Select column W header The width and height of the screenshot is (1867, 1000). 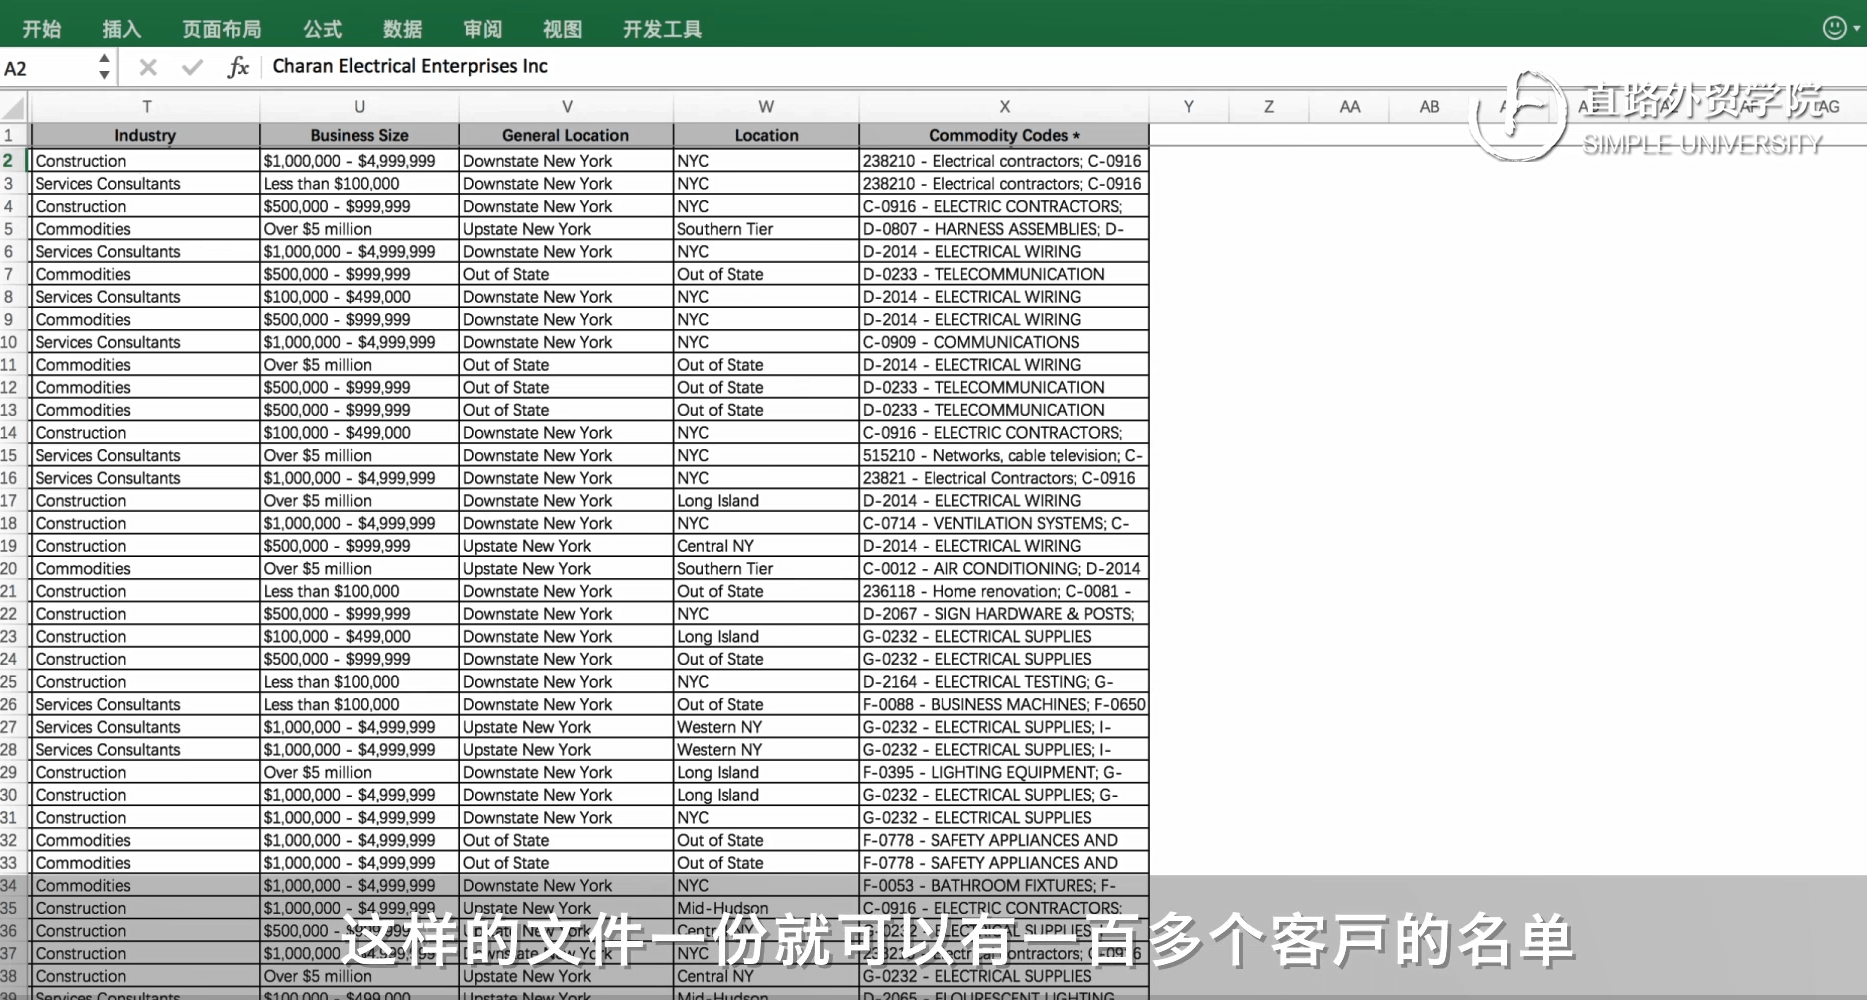pos(766,107)
